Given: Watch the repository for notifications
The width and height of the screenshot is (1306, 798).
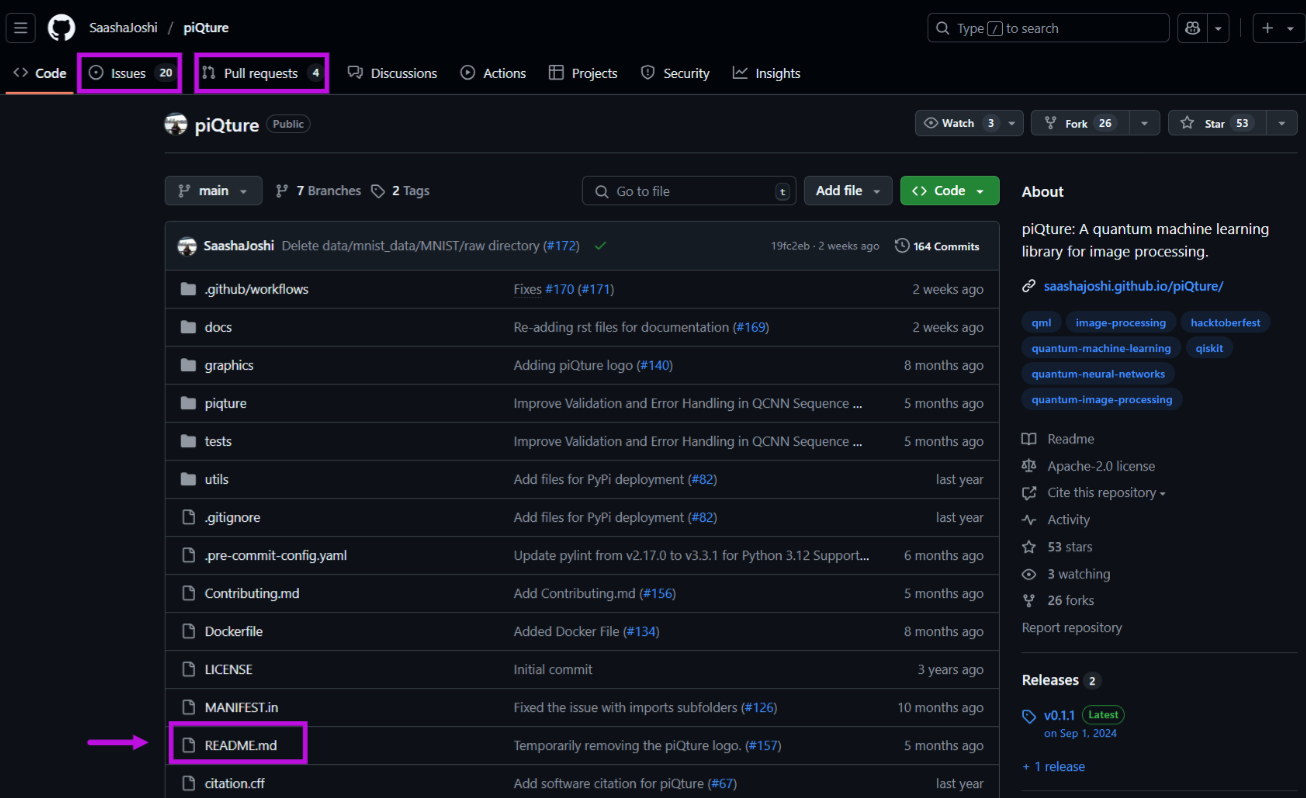Looking at the screenshot, I should tap(958, 123).
